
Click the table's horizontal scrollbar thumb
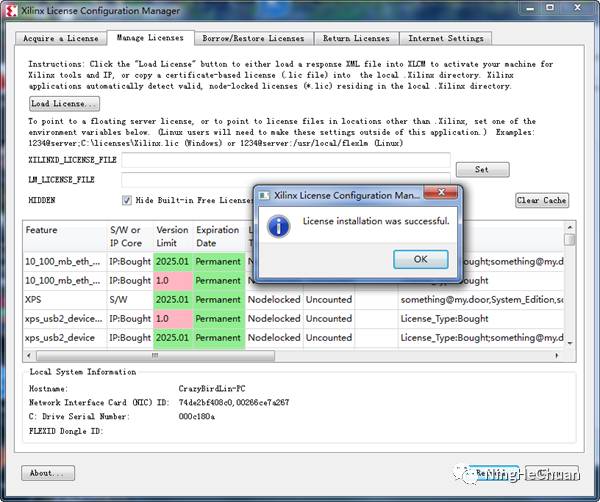pyautogui.click(x=153, y=355)
